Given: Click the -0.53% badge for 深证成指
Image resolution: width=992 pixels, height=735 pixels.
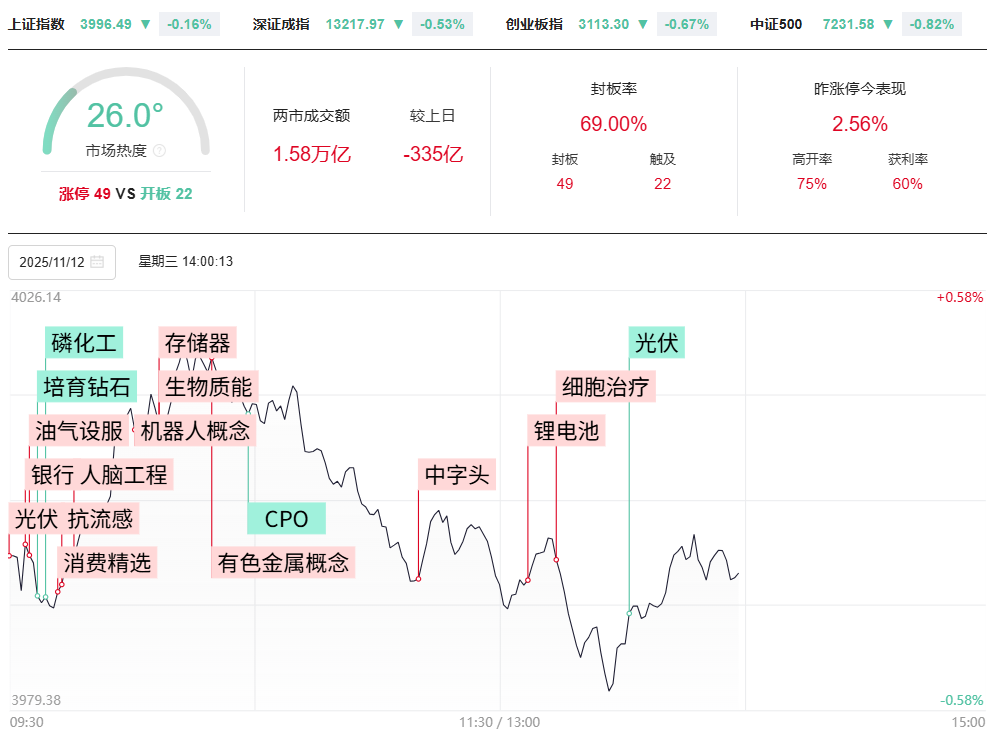Looking at the screenshot, I should [441, 24].
